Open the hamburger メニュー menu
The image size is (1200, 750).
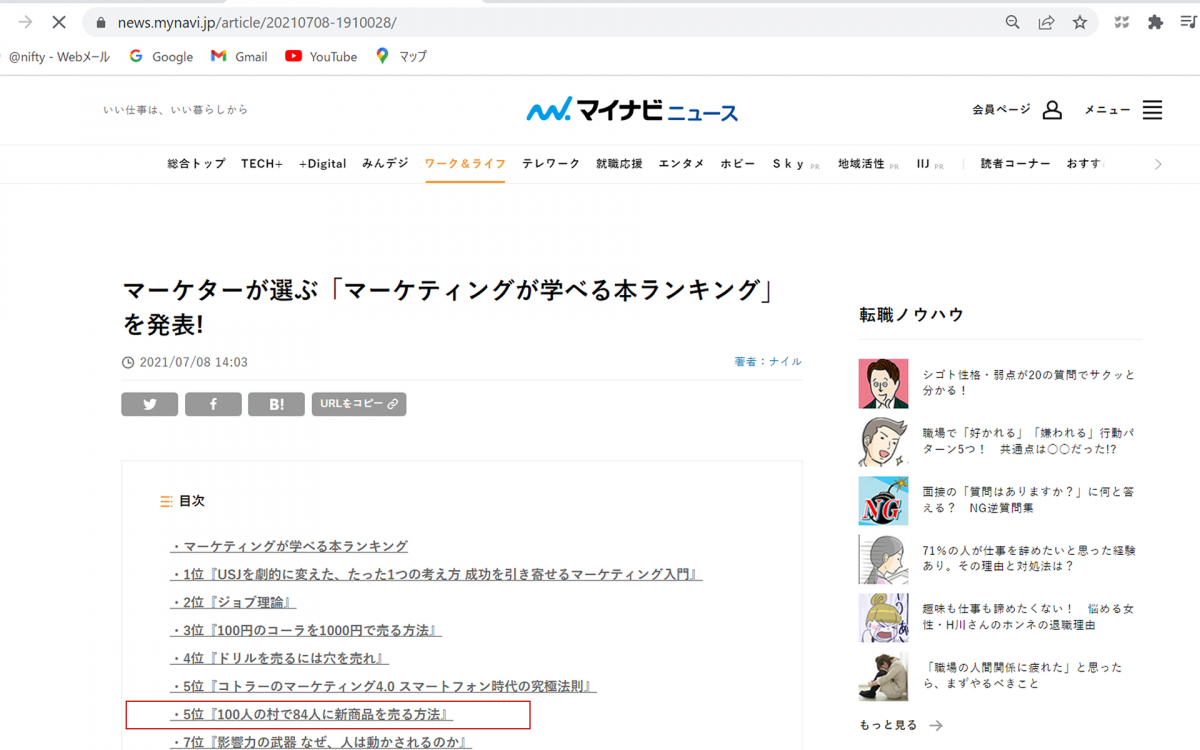click(1152, 110)
